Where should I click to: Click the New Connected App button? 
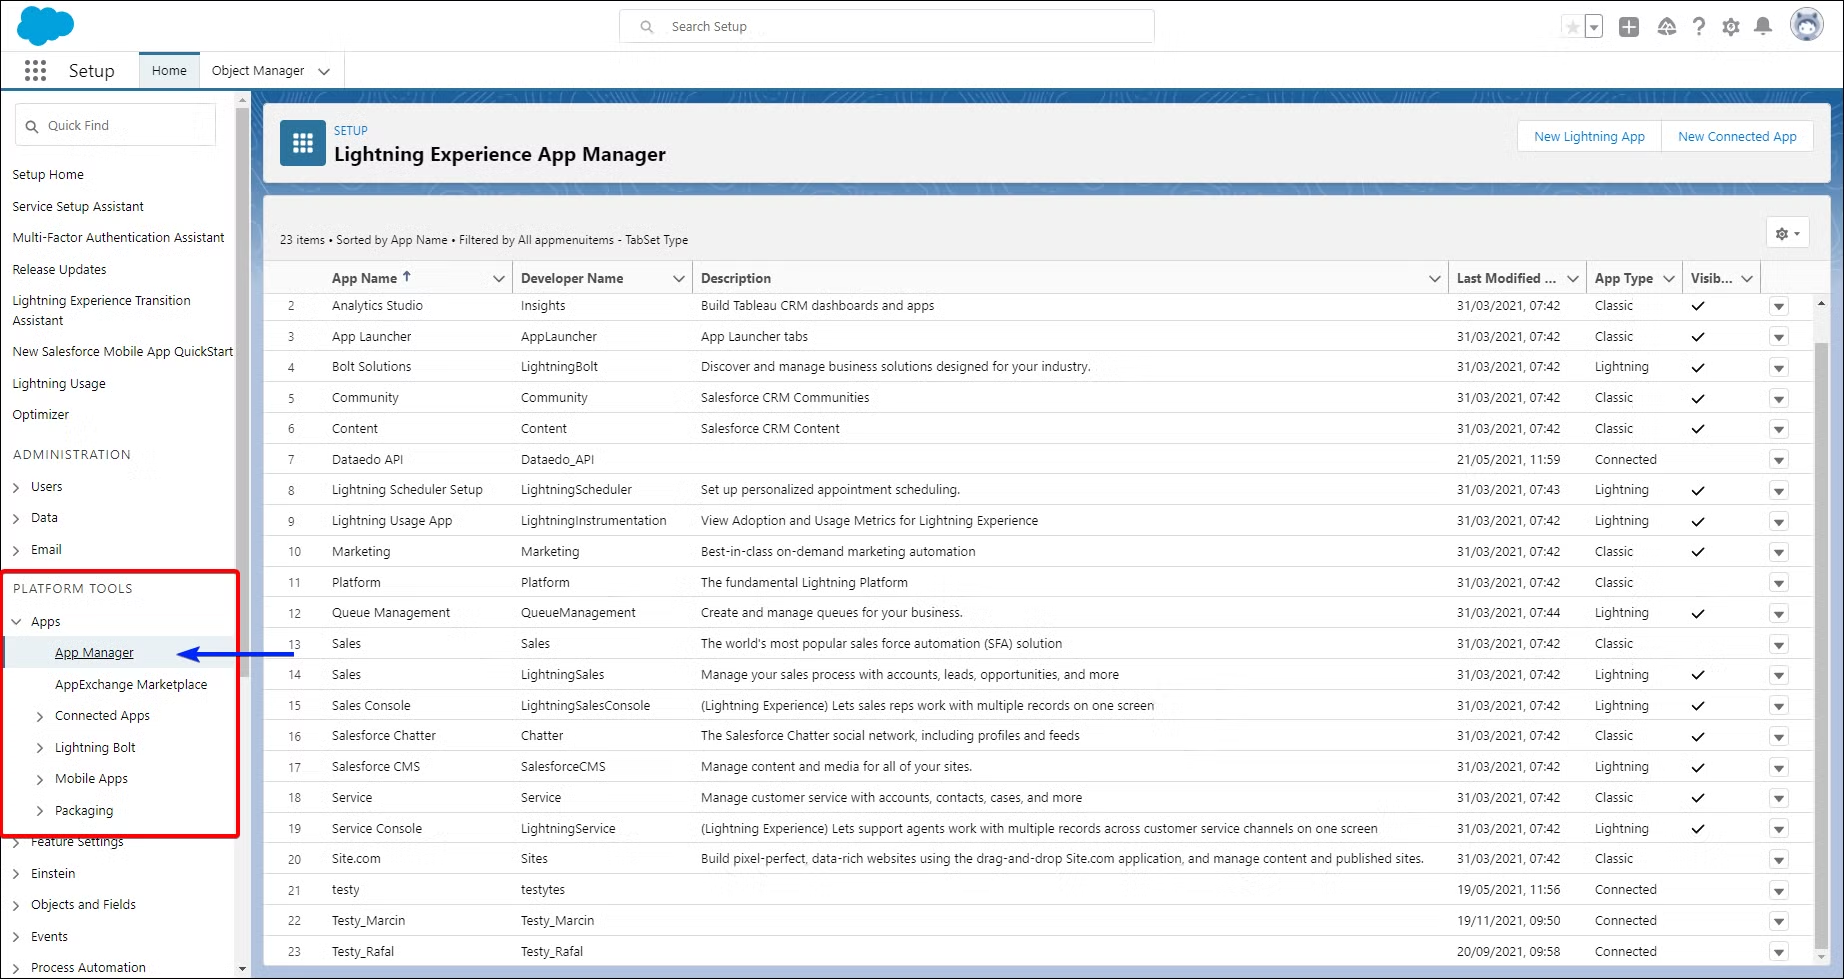point(1737,137)
